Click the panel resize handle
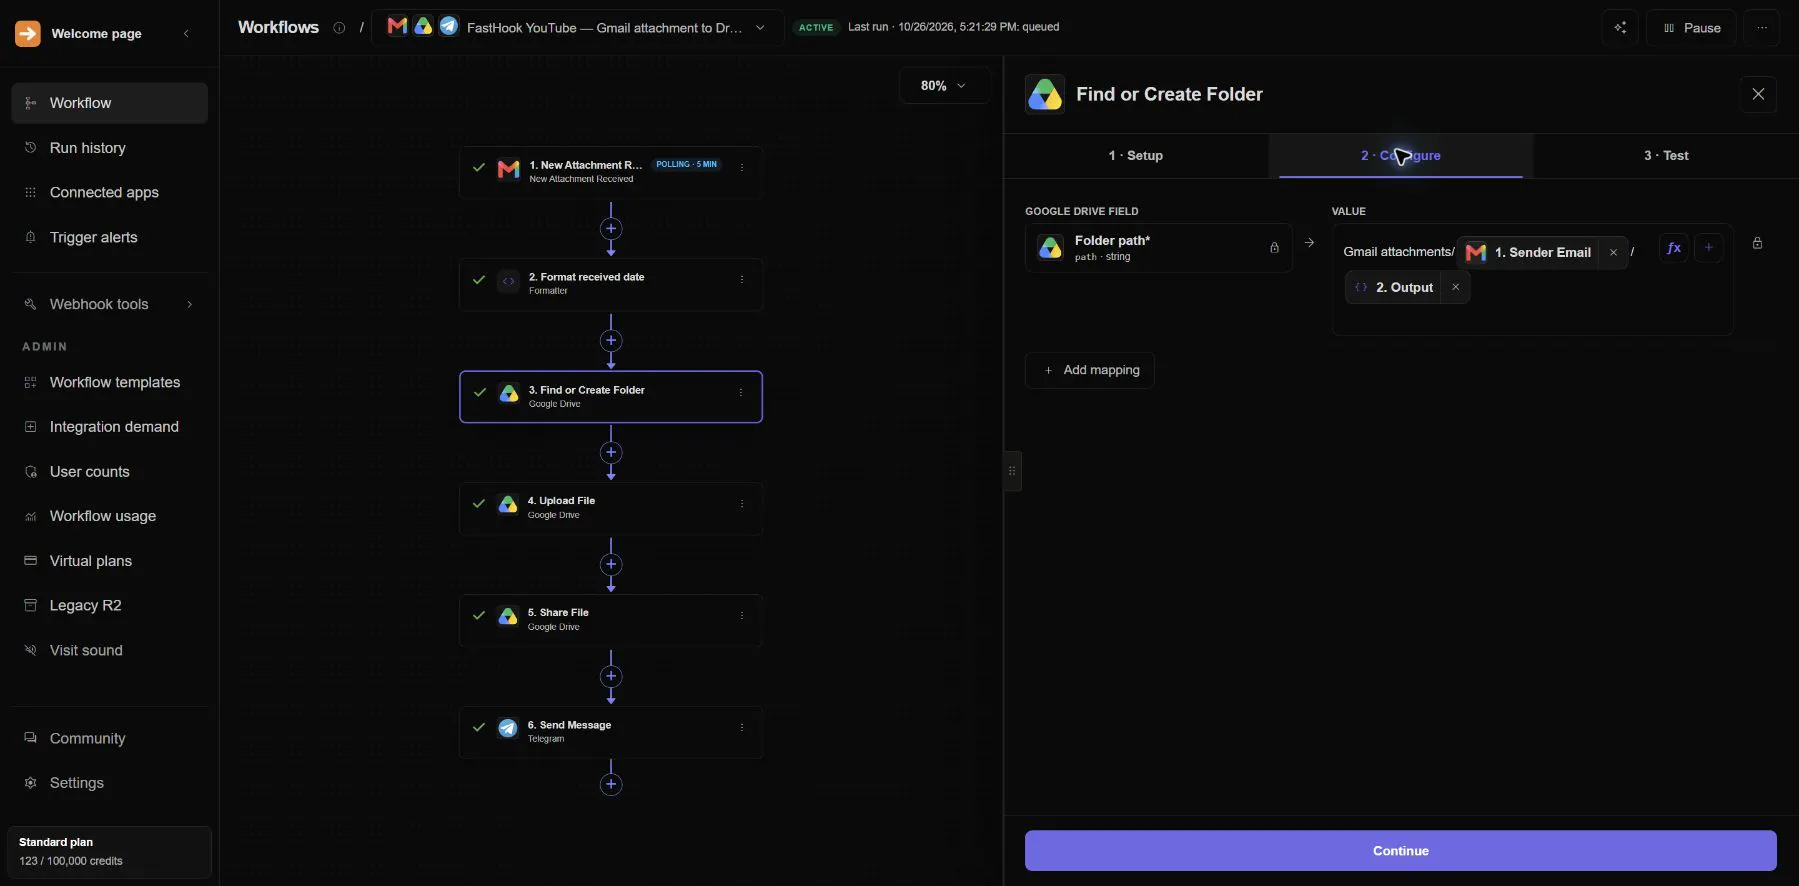Image resolution: width=1799 pixels, height=886 pixels. (1012, 471)
